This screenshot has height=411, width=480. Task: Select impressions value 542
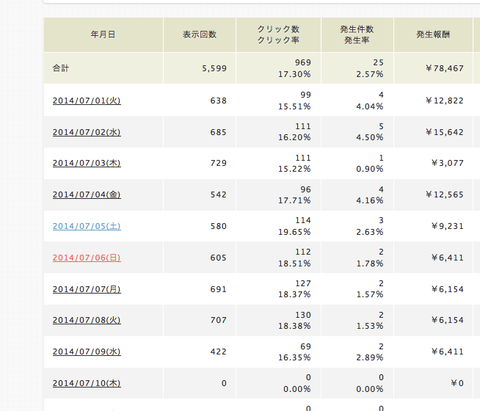(218, 194)
